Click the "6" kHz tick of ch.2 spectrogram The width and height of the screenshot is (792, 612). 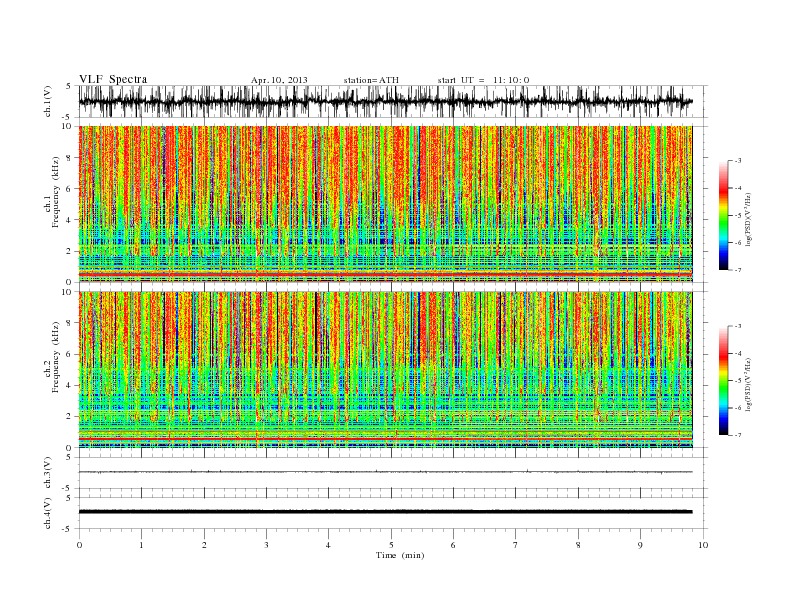(x=70, y=354)
